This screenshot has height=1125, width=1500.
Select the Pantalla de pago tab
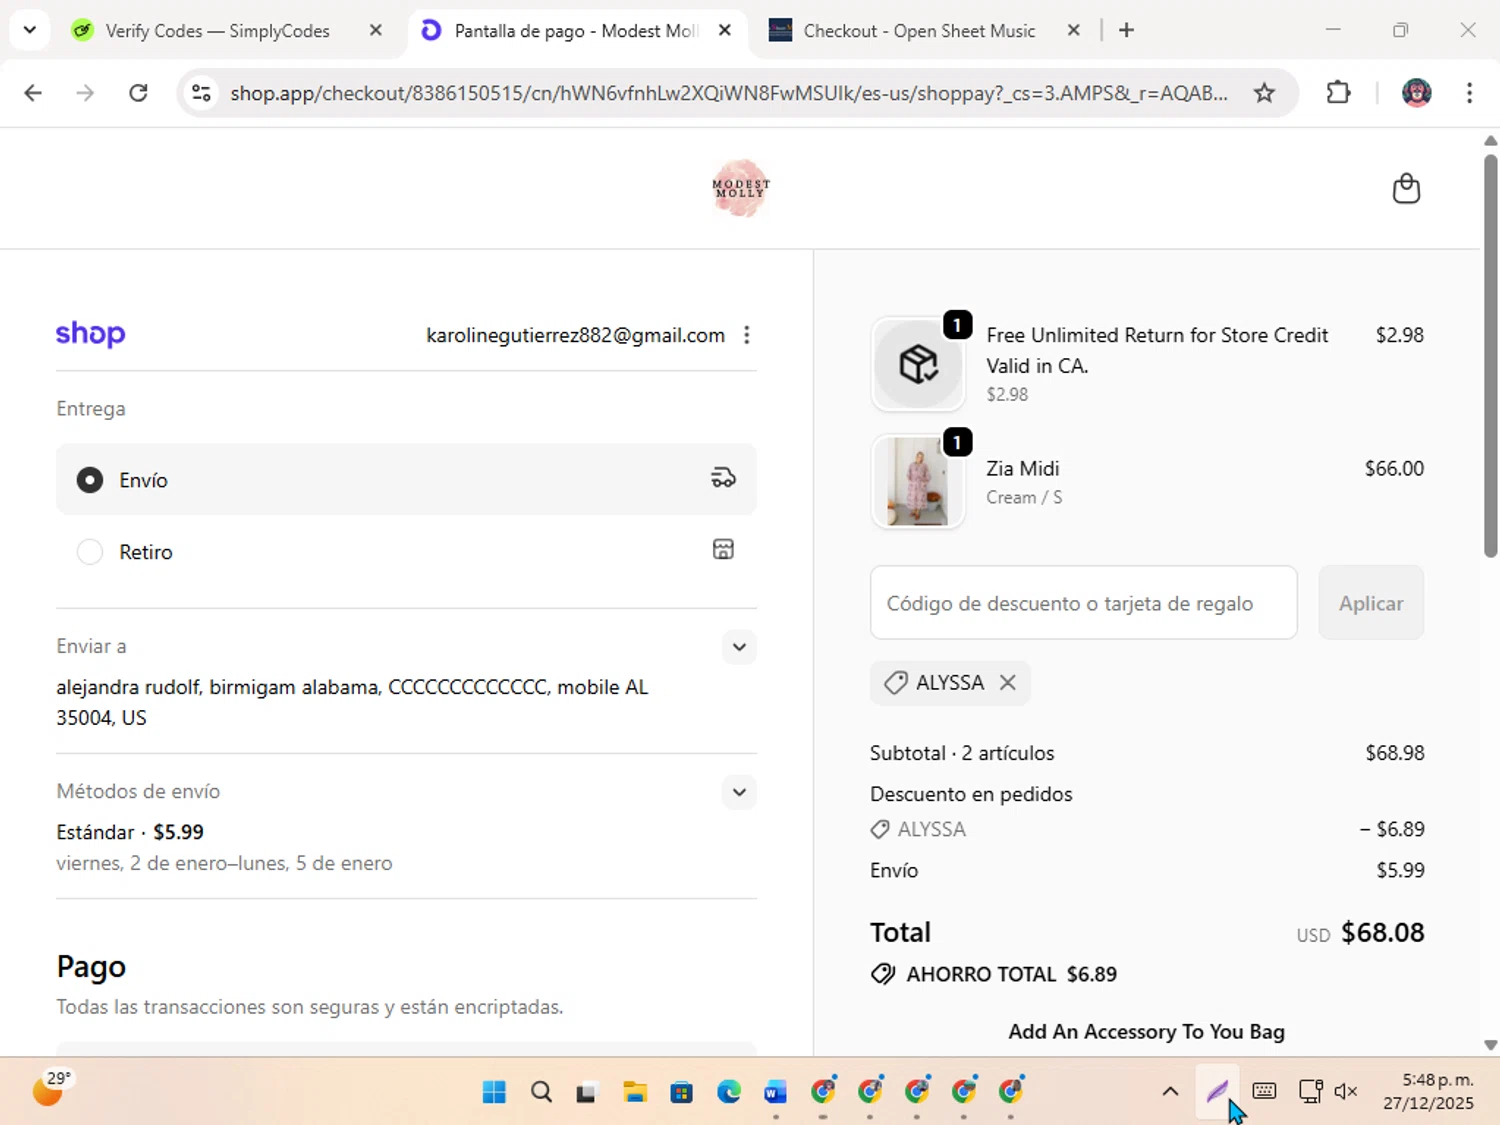(576, 30)
